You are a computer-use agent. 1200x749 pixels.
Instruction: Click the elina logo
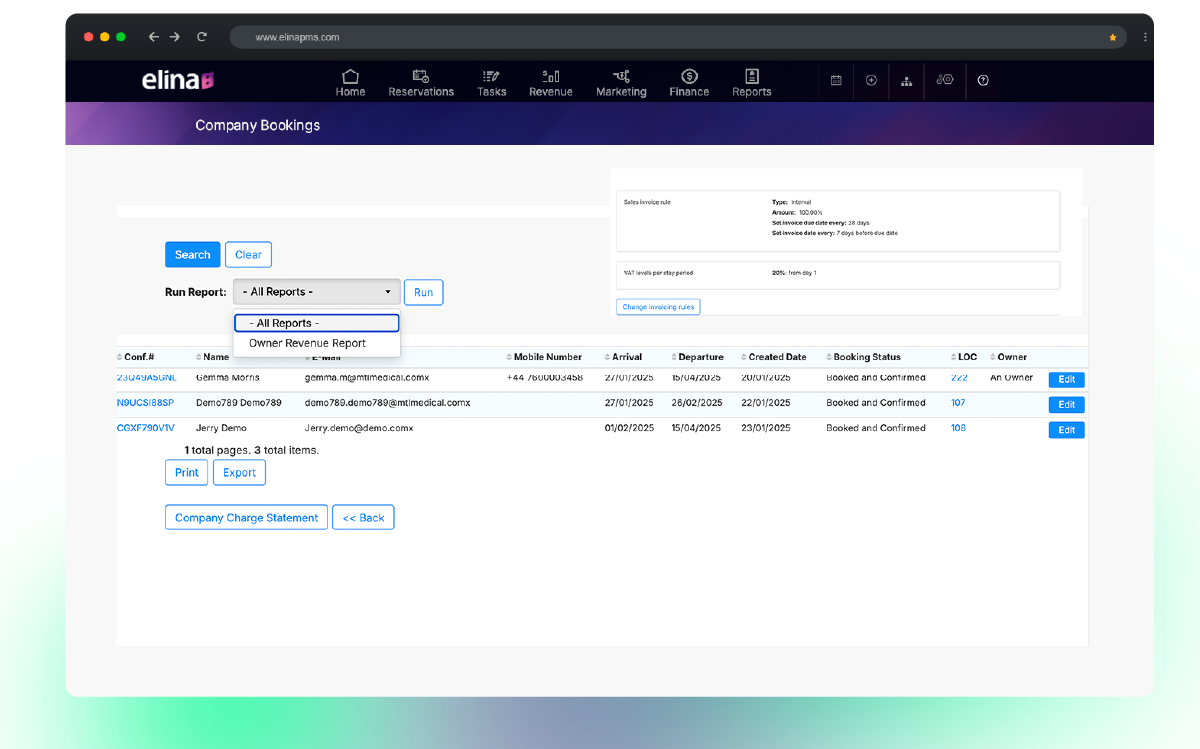tap(178, 81)
